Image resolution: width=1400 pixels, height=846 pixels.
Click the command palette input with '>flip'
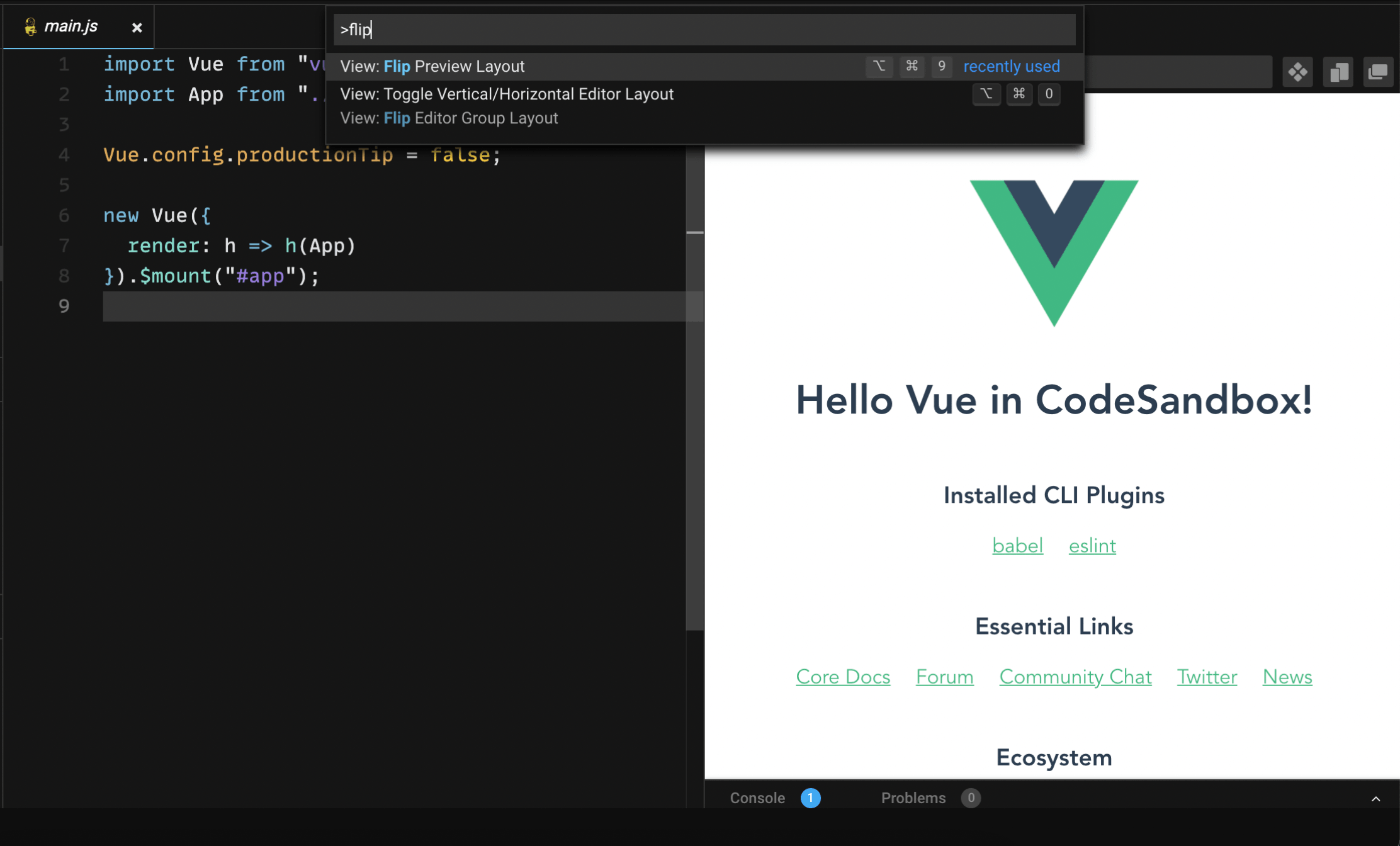click(x=705, y=30)
